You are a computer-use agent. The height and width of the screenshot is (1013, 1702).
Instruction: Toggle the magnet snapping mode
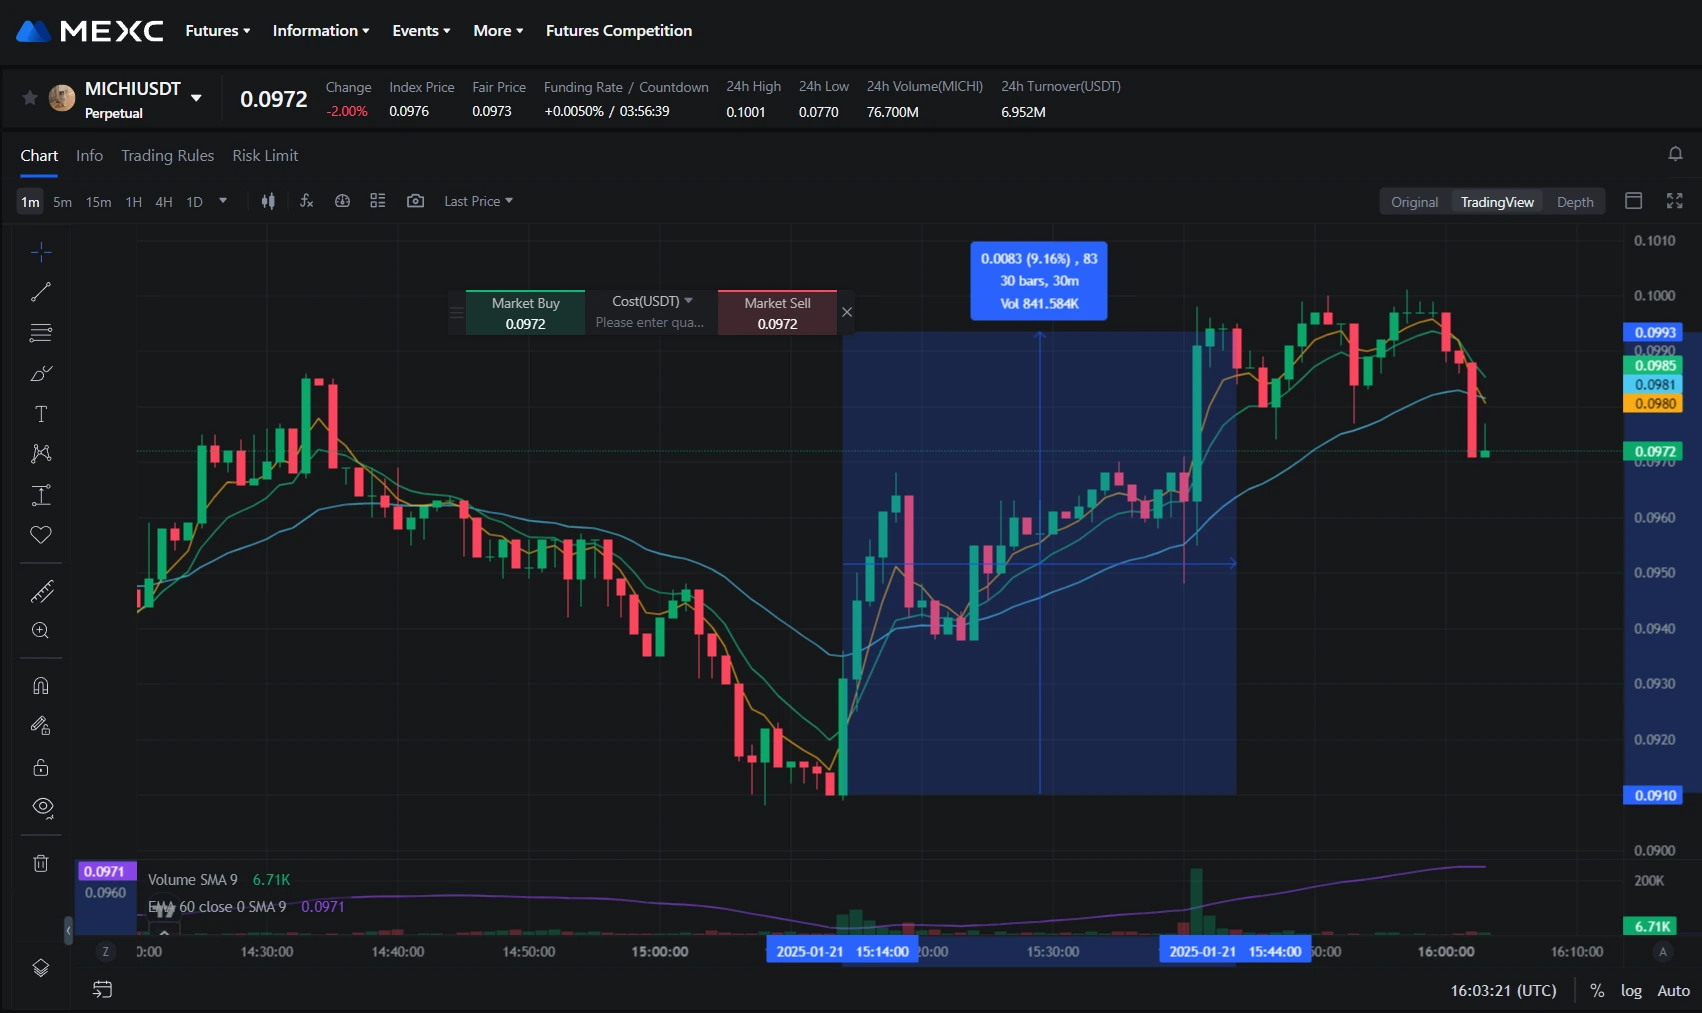click(41, 686)
